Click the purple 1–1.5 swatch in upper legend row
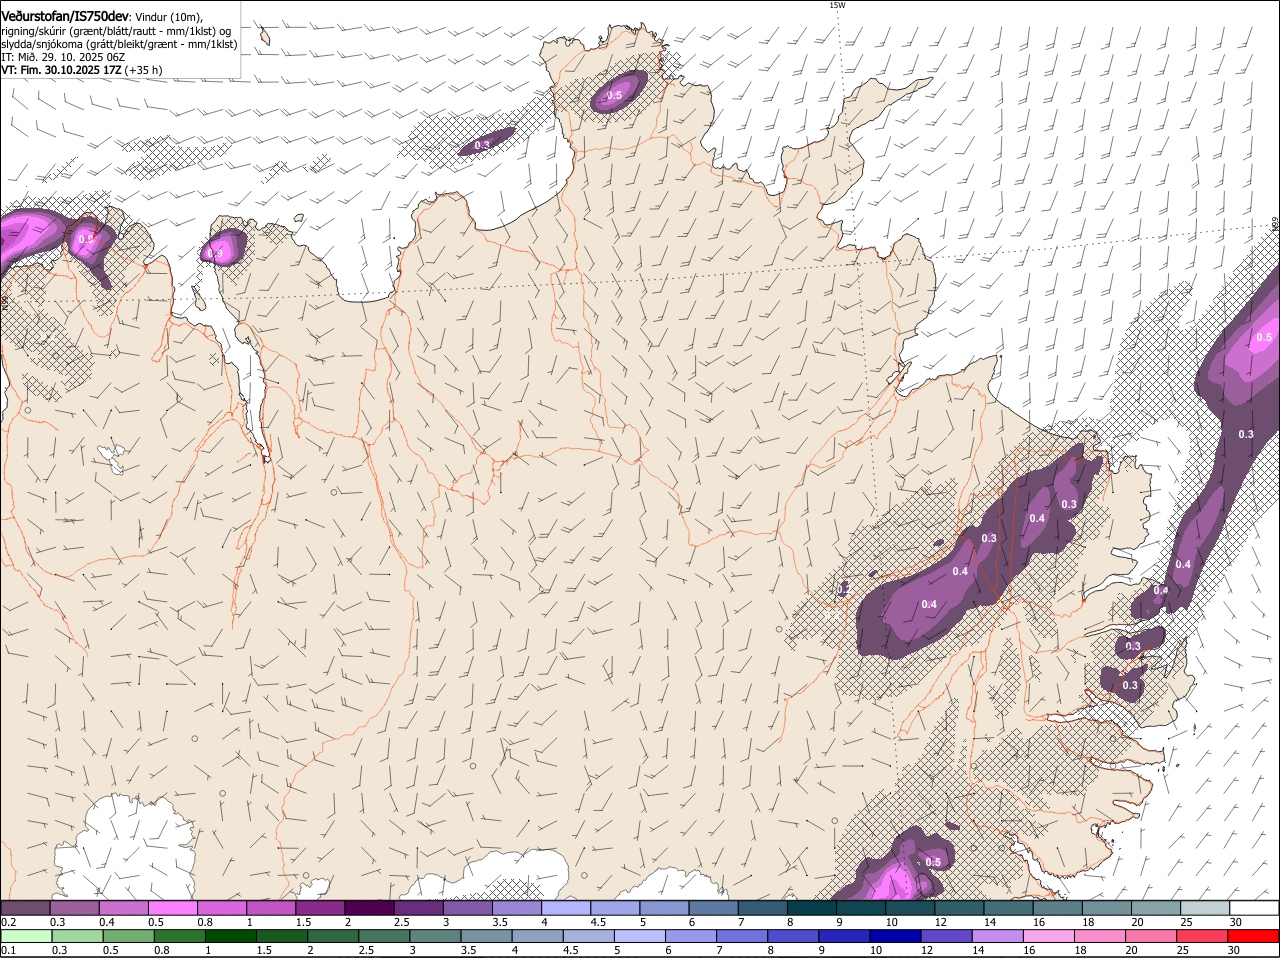1280x958 pixels. pos(271,907)
